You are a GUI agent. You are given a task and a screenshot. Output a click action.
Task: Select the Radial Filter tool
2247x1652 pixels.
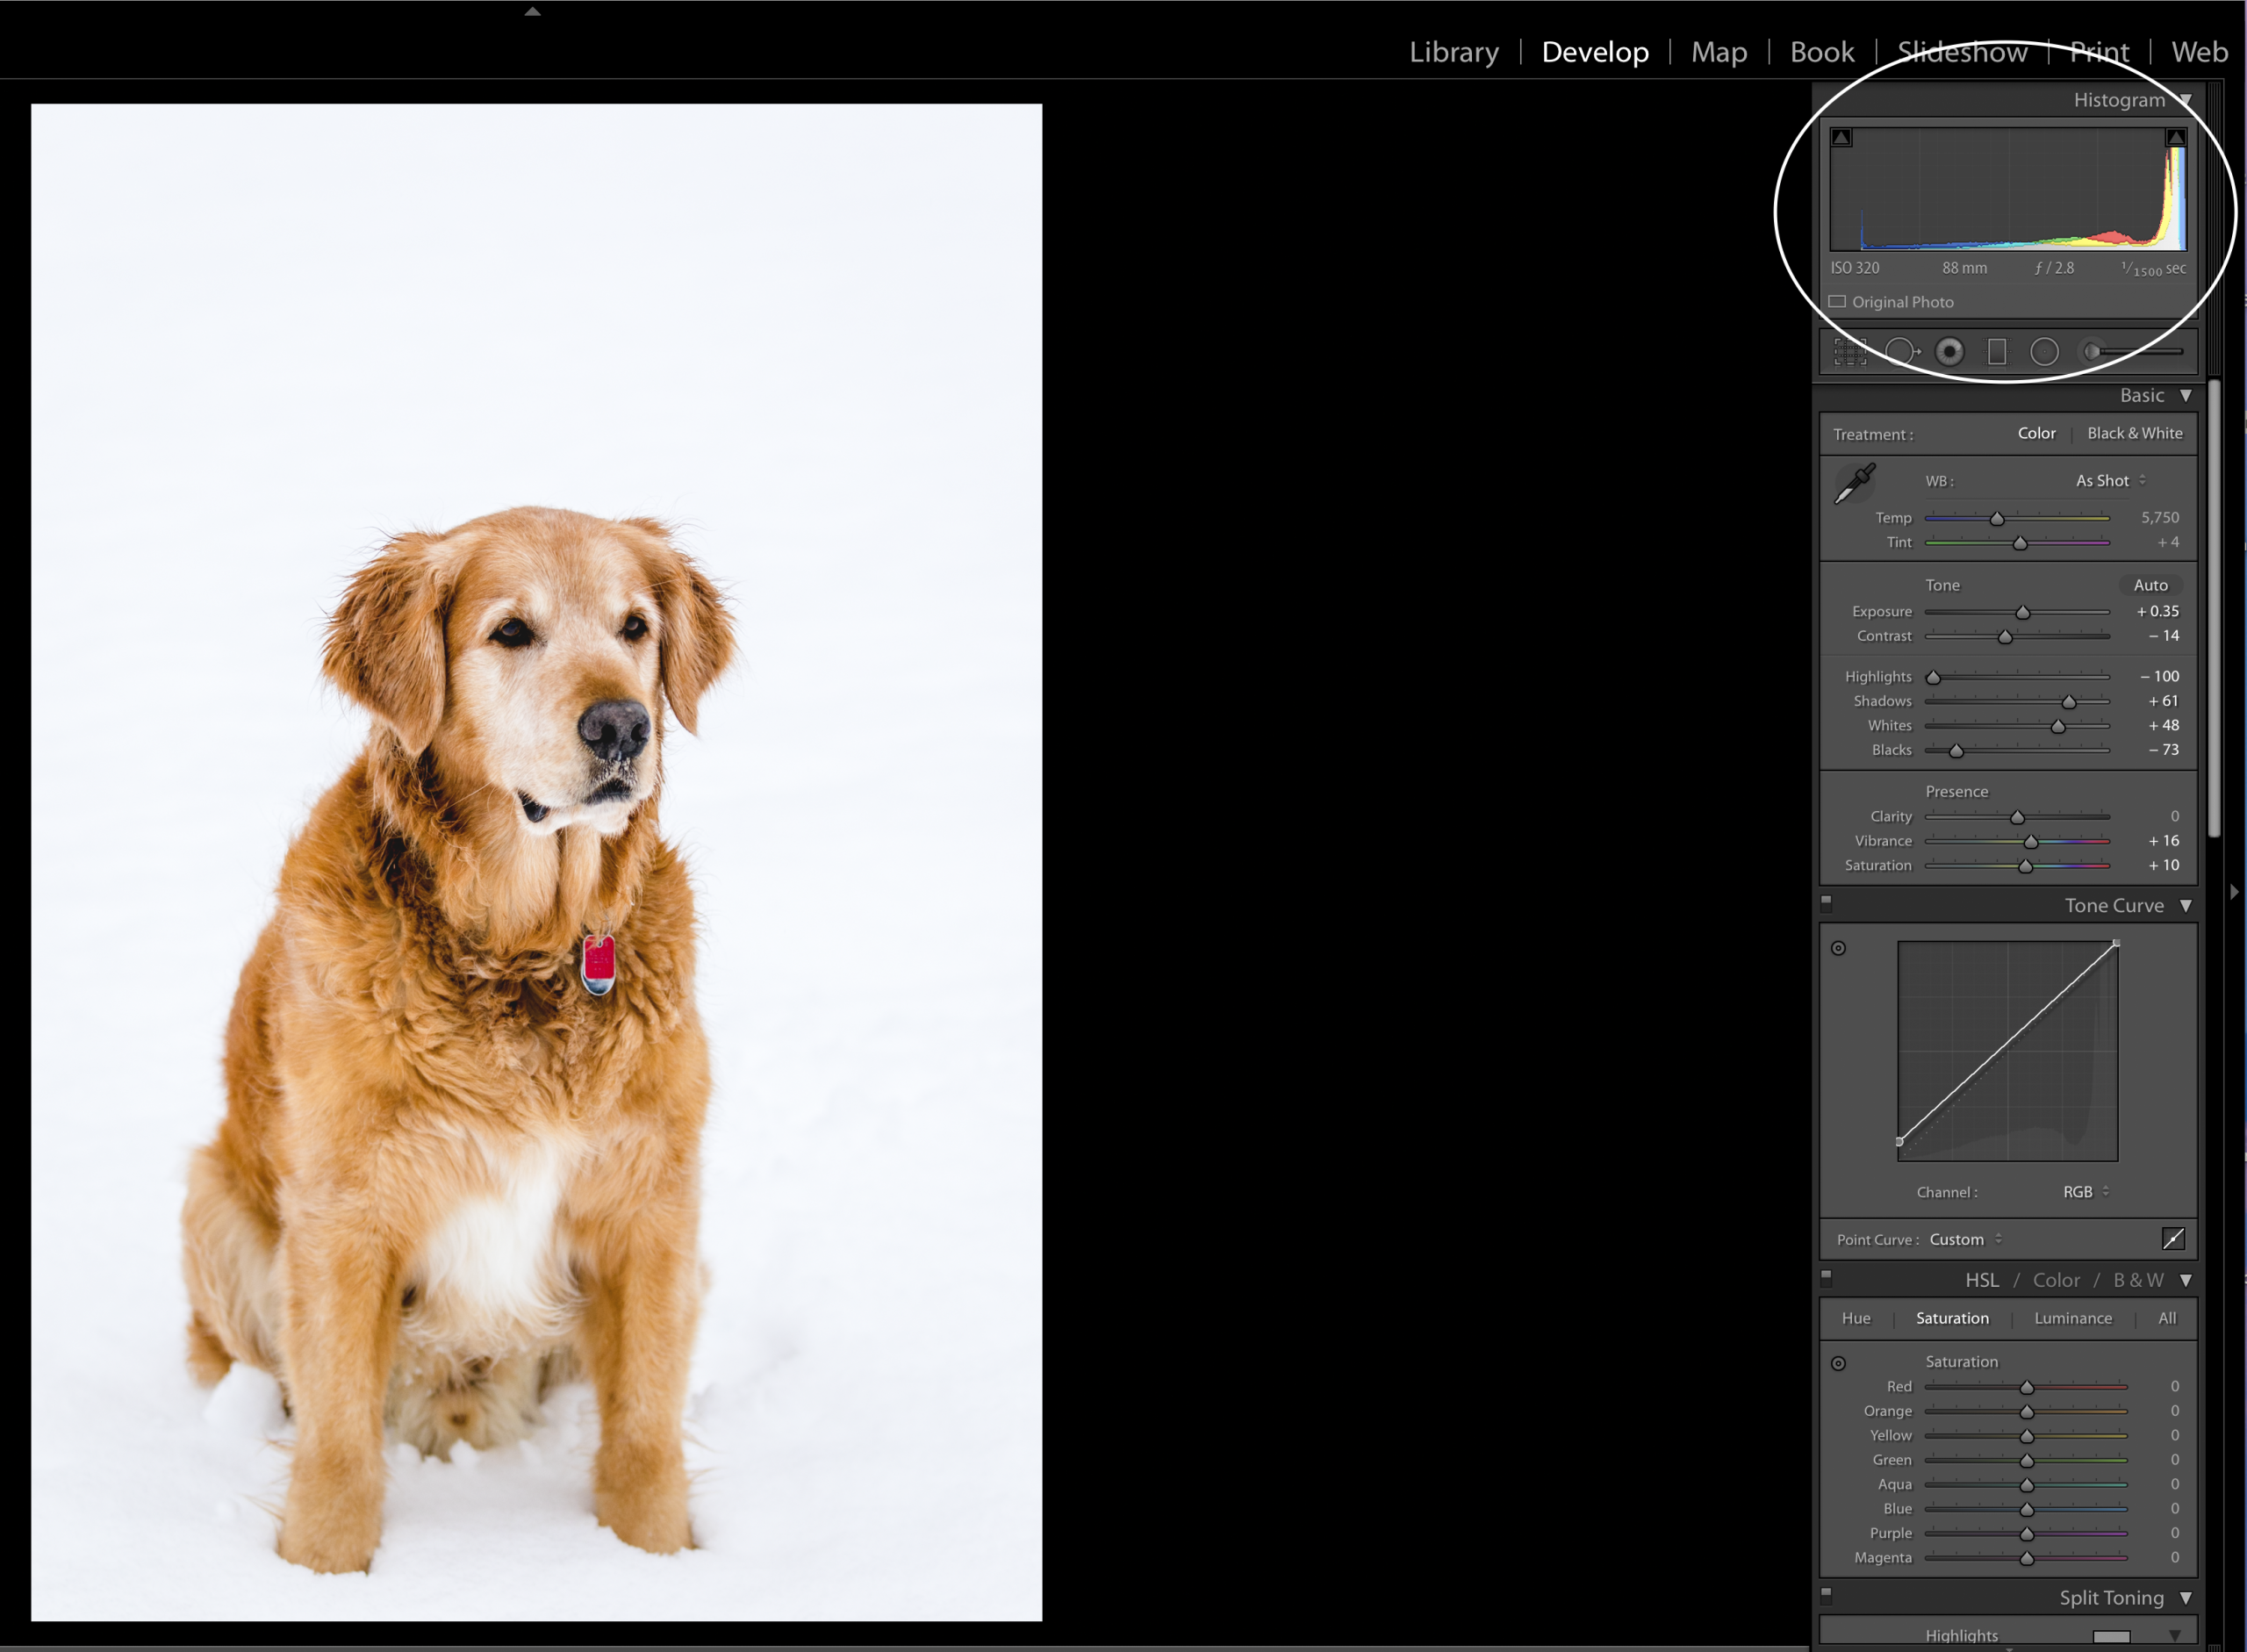click(x=2044, y=352)
